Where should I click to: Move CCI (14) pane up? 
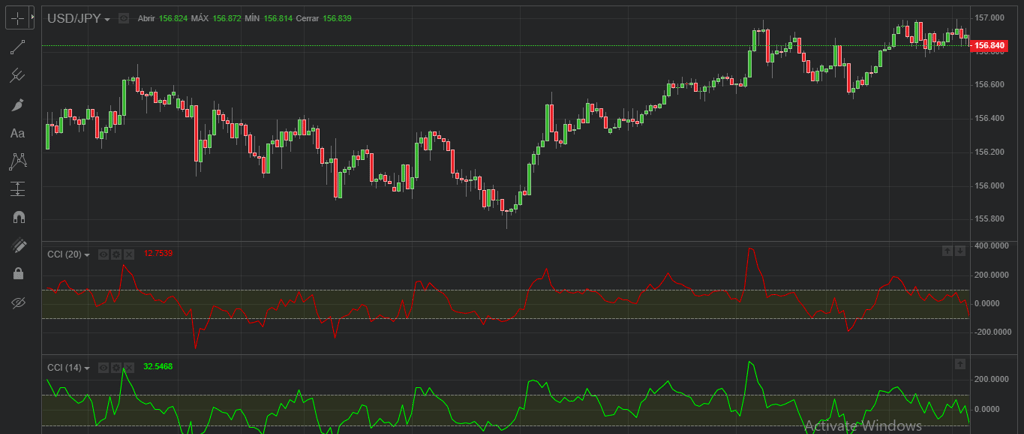click(960, 364)
